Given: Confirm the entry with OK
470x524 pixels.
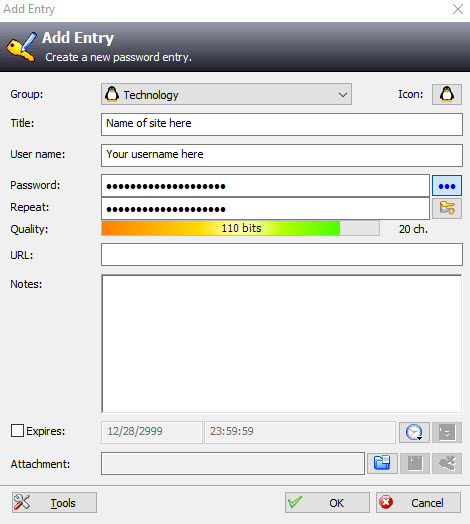Looking at the screenshot, I should point(327,502).
